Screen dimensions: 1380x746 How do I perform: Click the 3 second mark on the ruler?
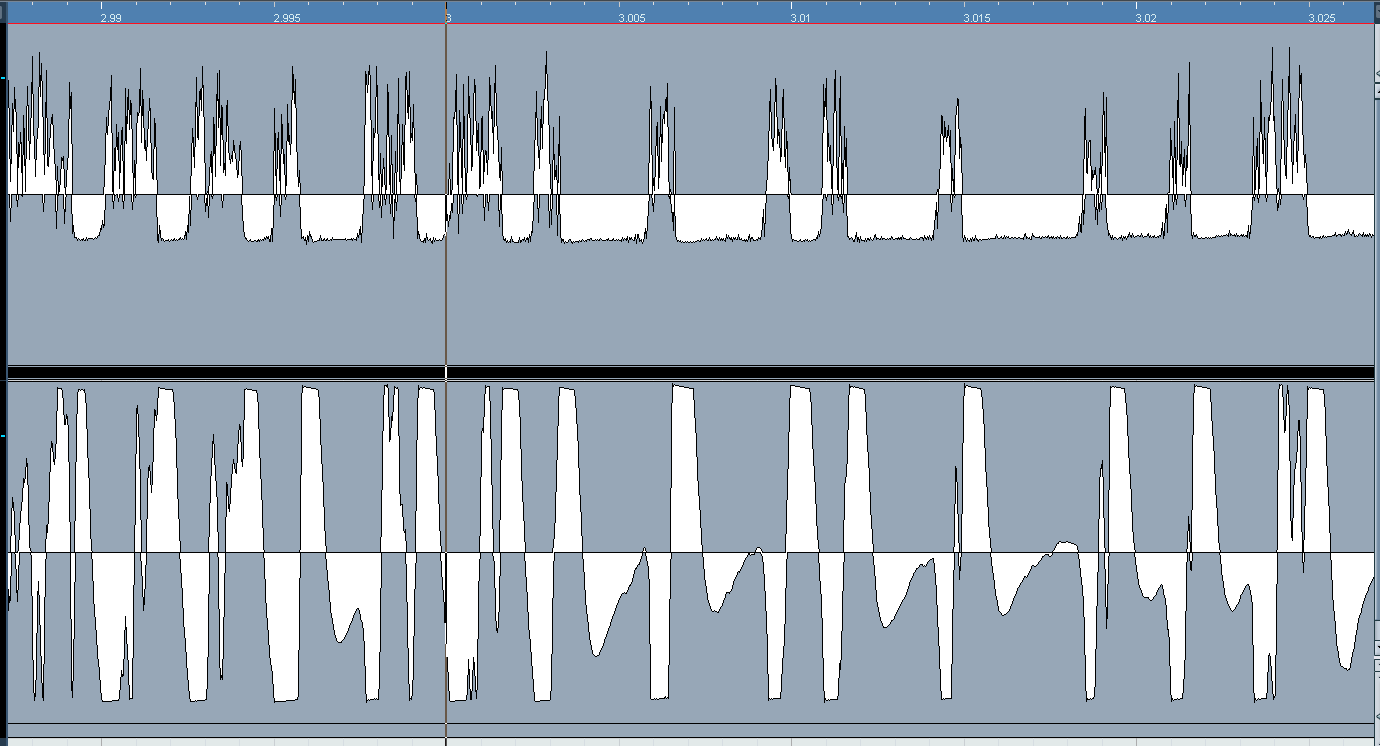click(x=447, y=18)
